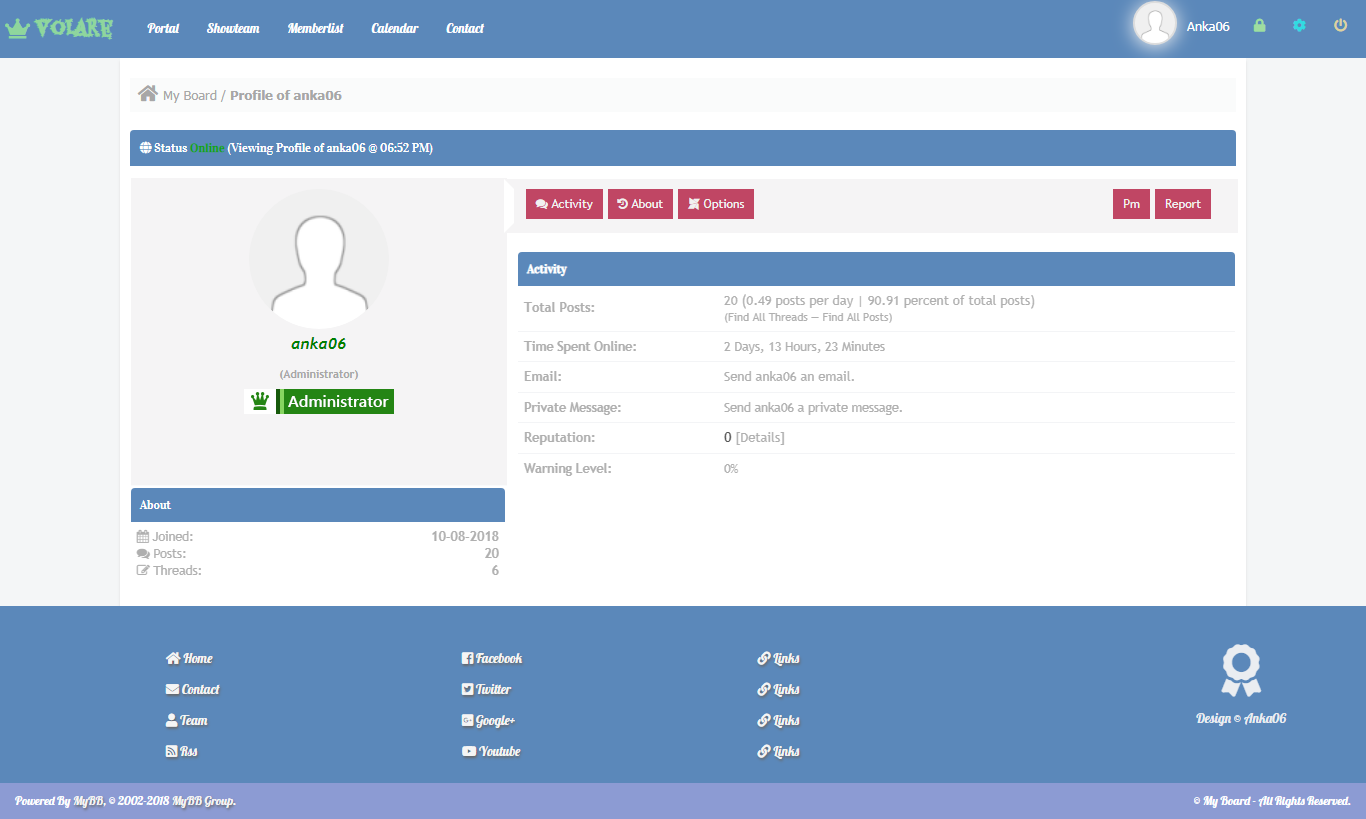The image size is (1366, 819).
Task: Click the Volare crown logo
Action: 59,28
